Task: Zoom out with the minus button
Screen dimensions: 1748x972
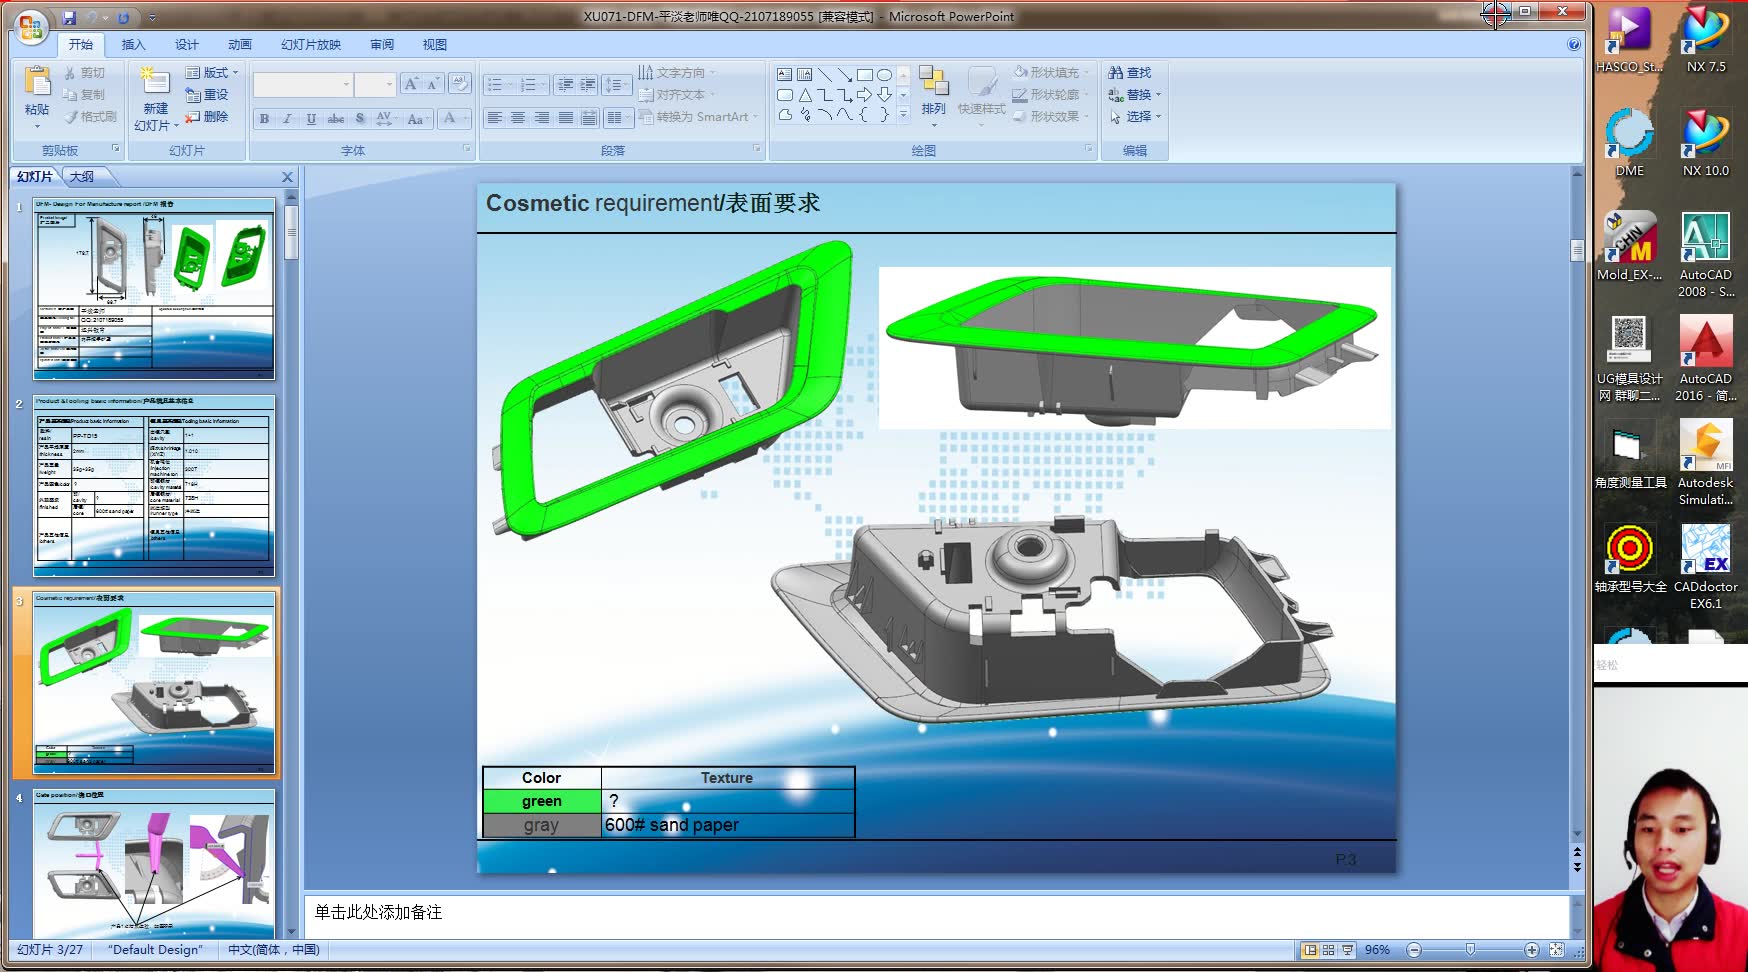Action: [1414, 950]
